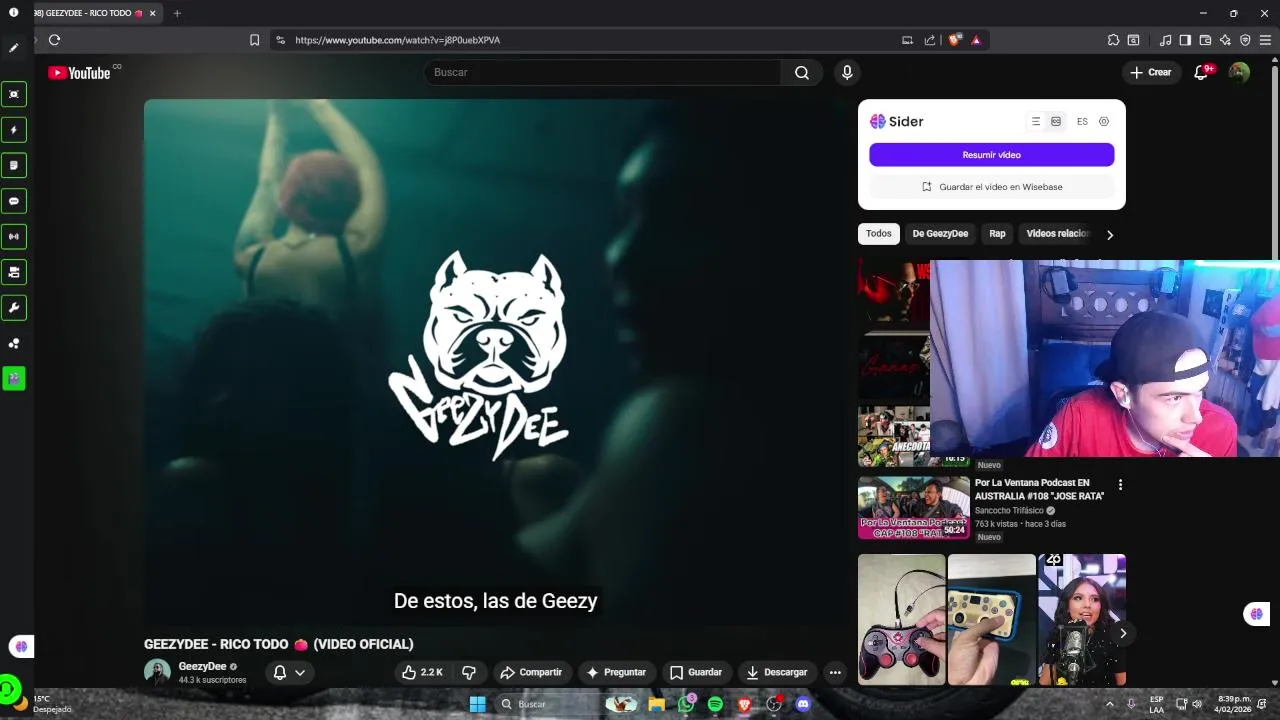Select the De GeezyDee filter chip
The height and width of the screenshot is (720, 1280).
click(940, 234)
